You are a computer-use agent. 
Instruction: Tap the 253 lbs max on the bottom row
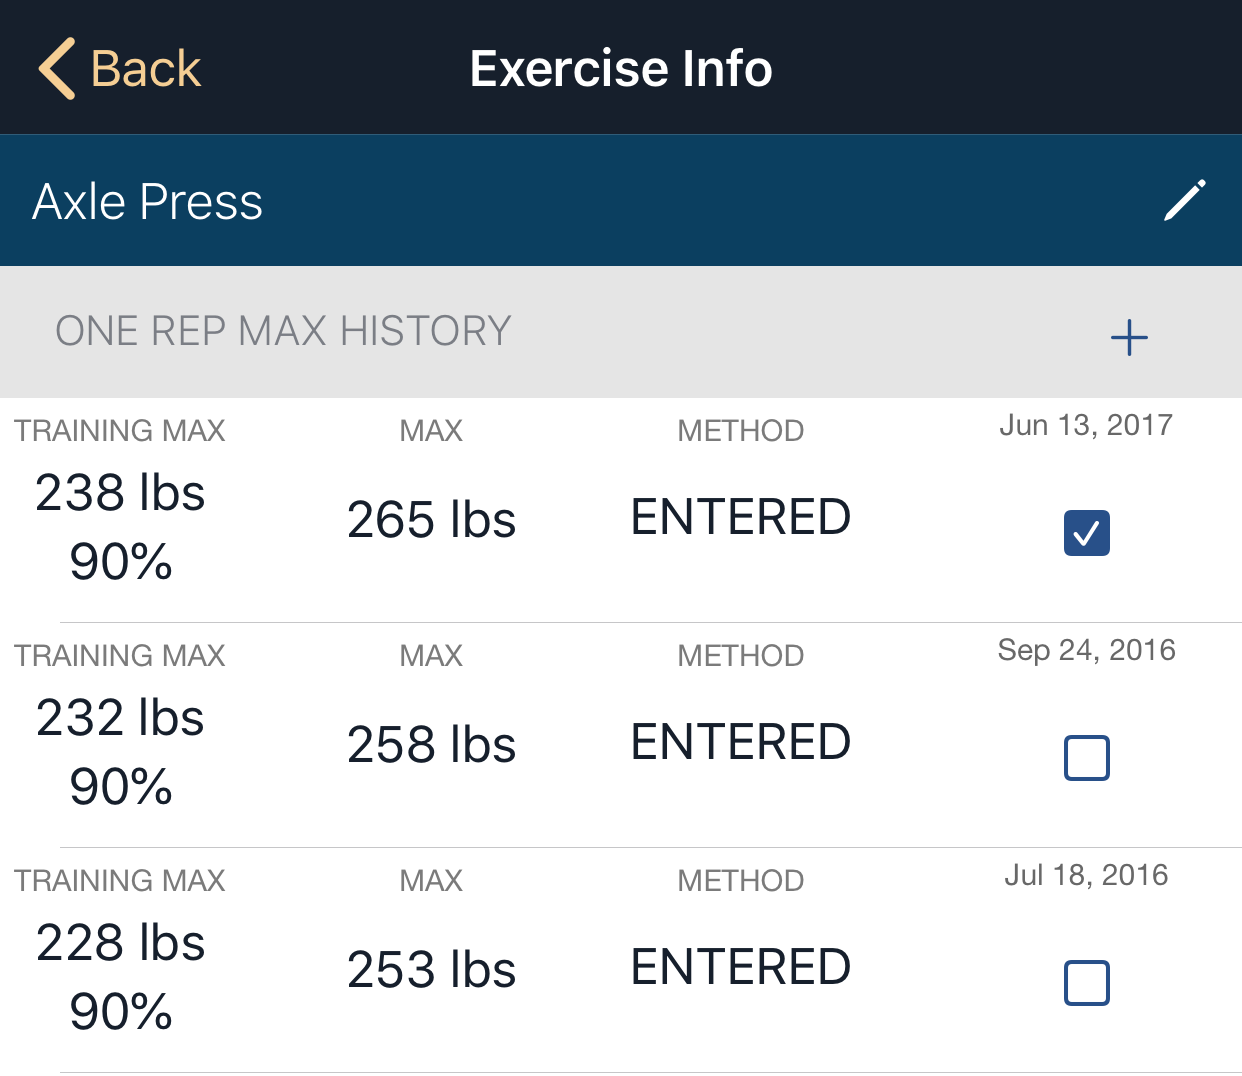point(431,968)
